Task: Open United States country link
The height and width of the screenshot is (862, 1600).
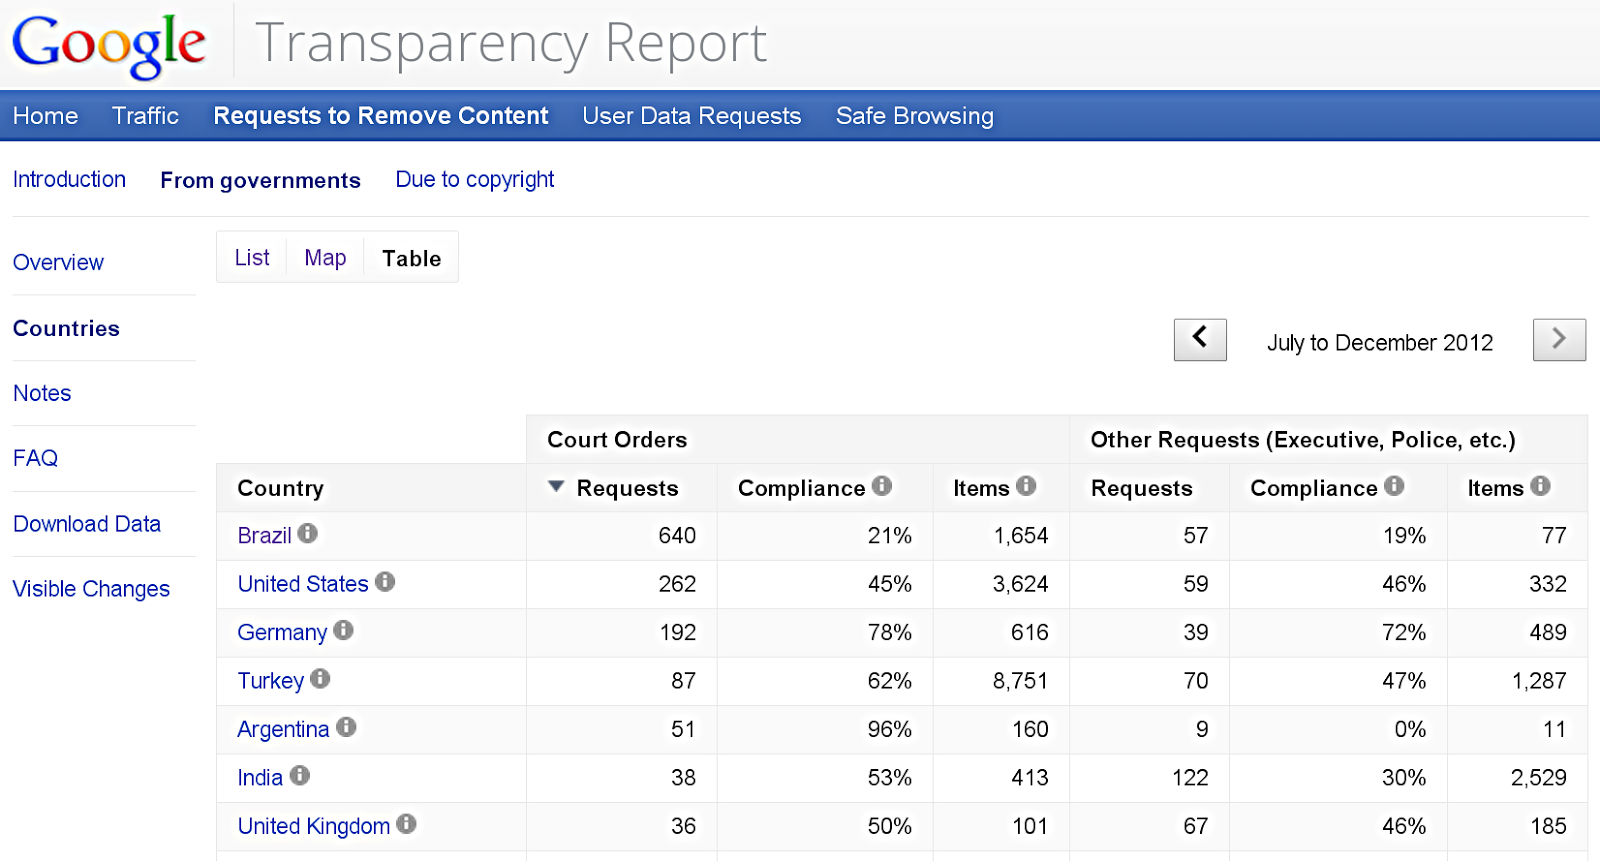Action: pyautogui.click(x=303, y=584)
